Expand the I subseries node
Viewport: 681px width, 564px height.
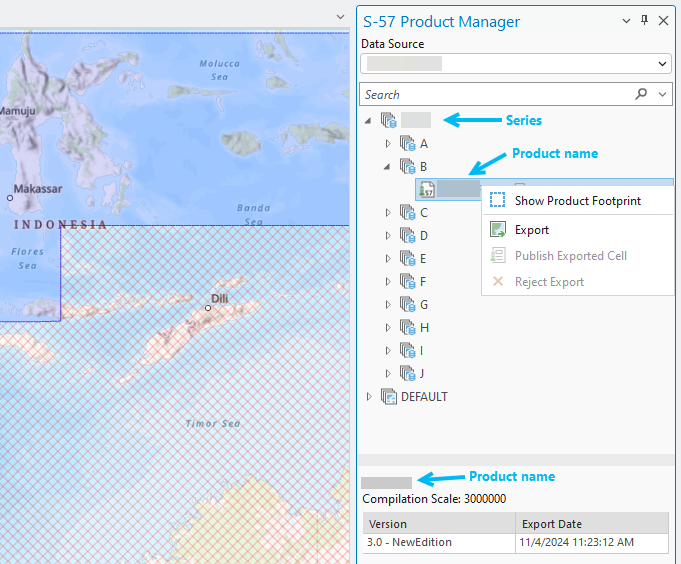tap(388, 351)
